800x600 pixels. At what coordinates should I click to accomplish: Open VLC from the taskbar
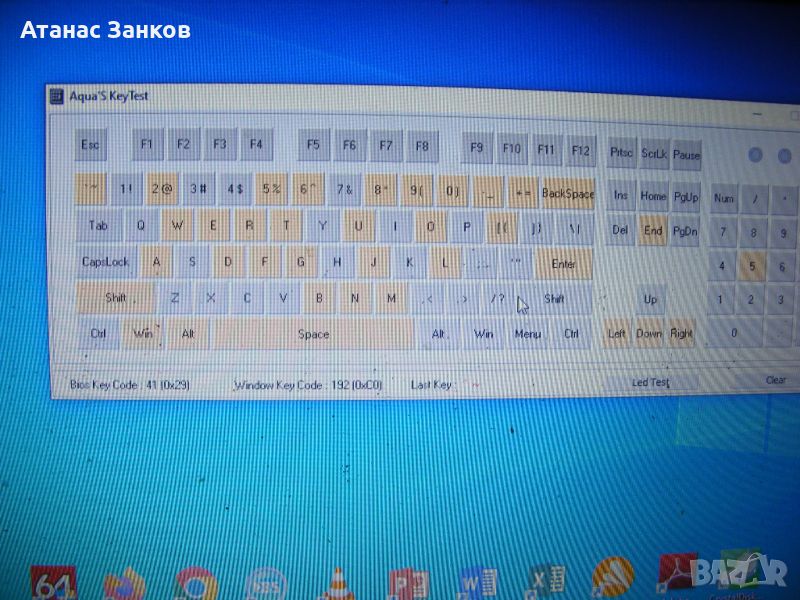pyautogui.click(x=337, y=584)
